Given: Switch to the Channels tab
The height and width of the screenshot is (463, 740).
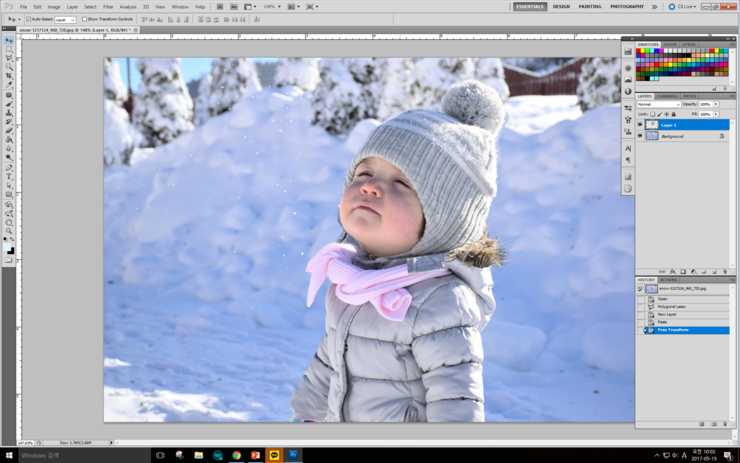Looking at the screenshot, I should click(x=667, y=96).
